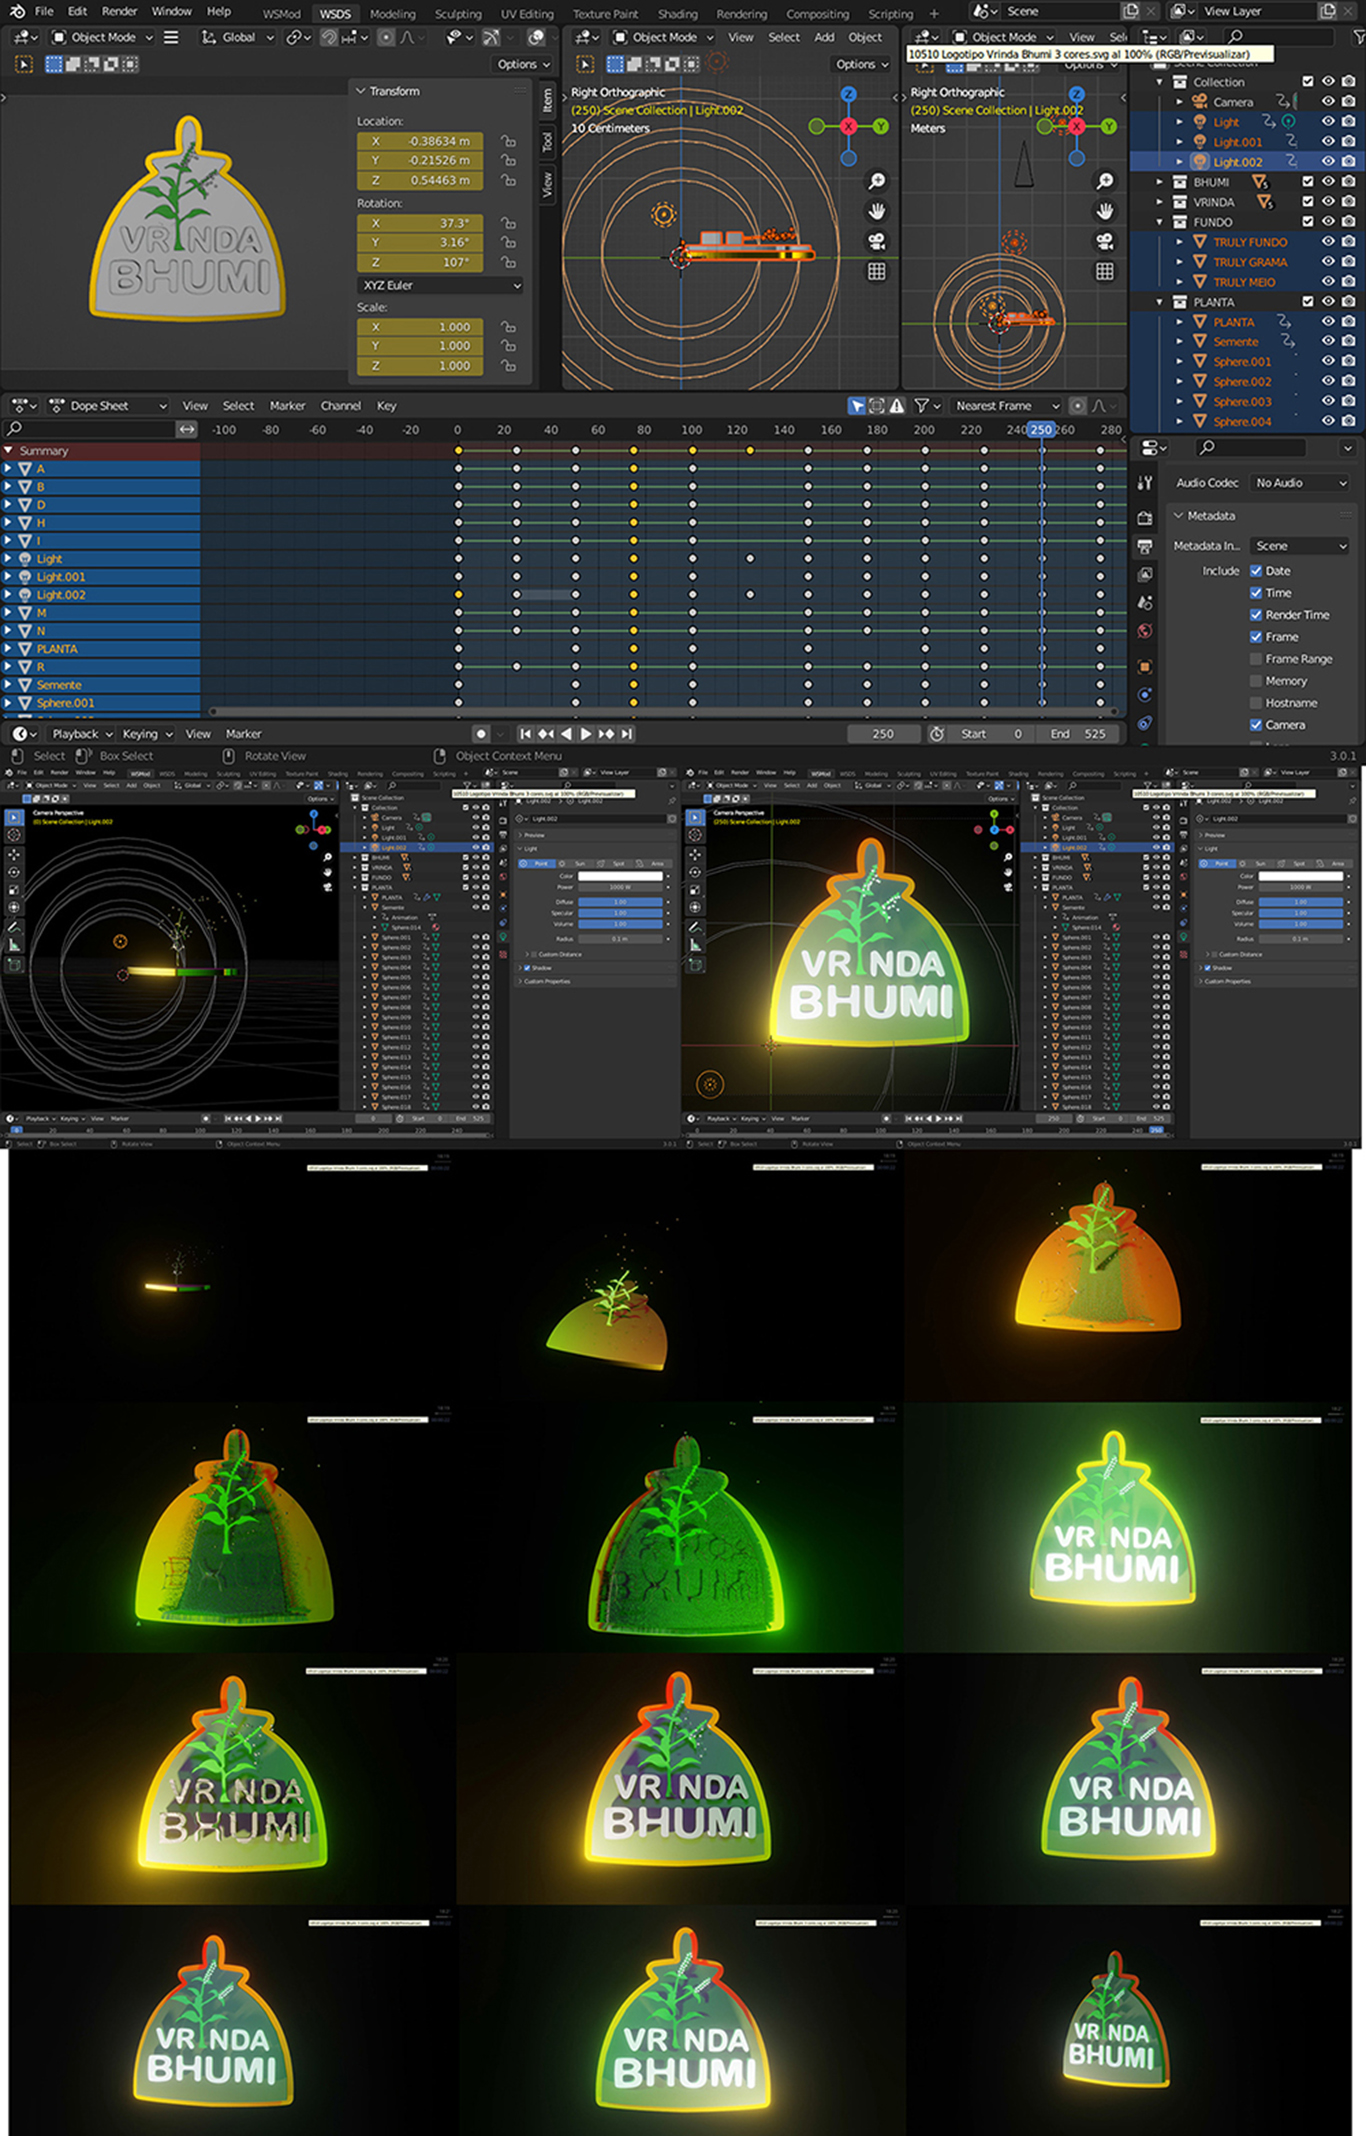This screenshot has height=2136, width=1366.
Task: Click zoom magnifier icon in the middle viewport
Action: pyautogui.click(x=877, y=181)
